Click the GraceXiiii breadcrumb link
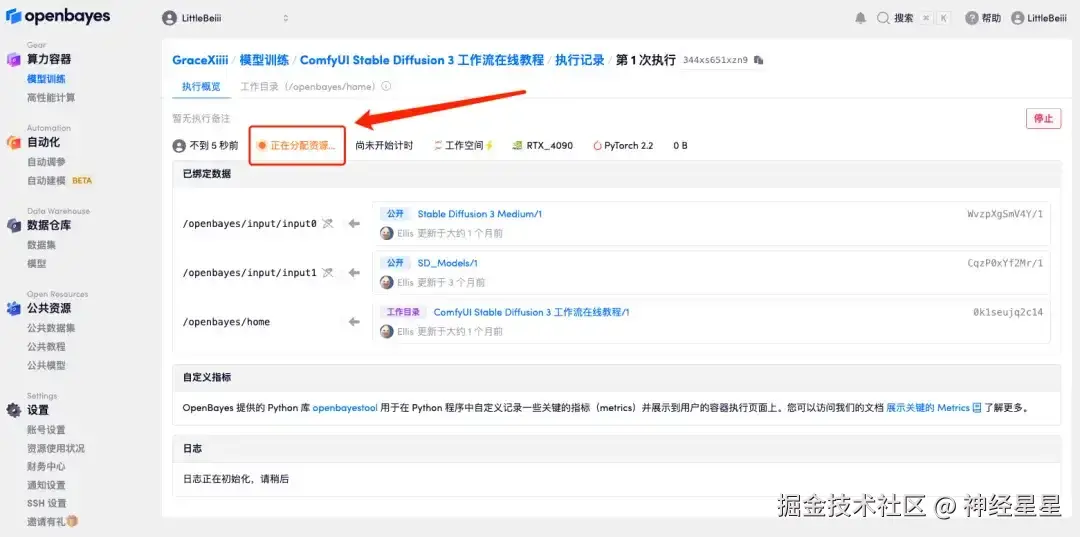Image resolution: width=1080 pixels, height=537 pixels. click(x=200, y=60)
